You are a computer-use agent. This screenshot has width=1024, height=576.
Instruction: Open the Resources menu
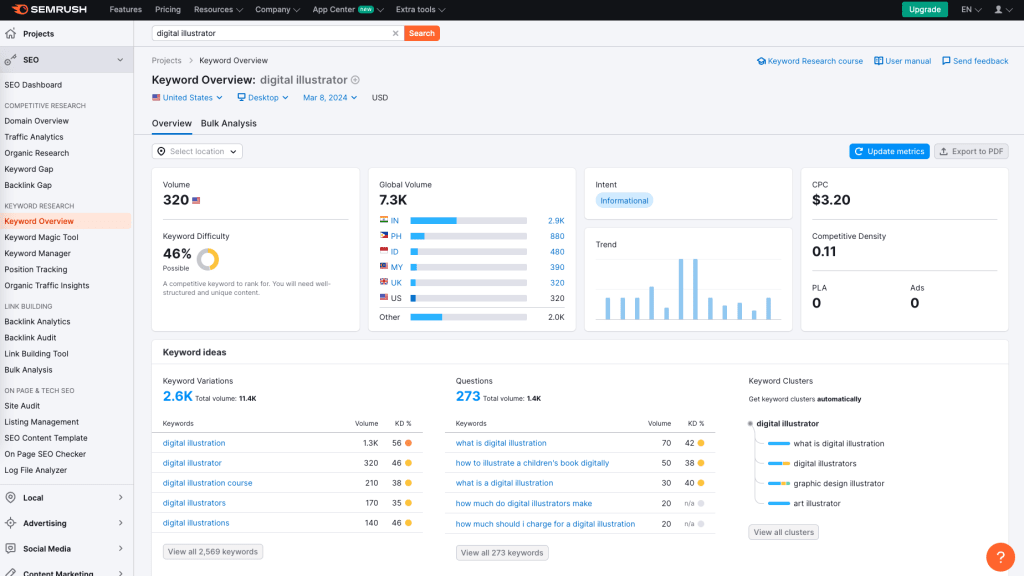click(218, 9)
